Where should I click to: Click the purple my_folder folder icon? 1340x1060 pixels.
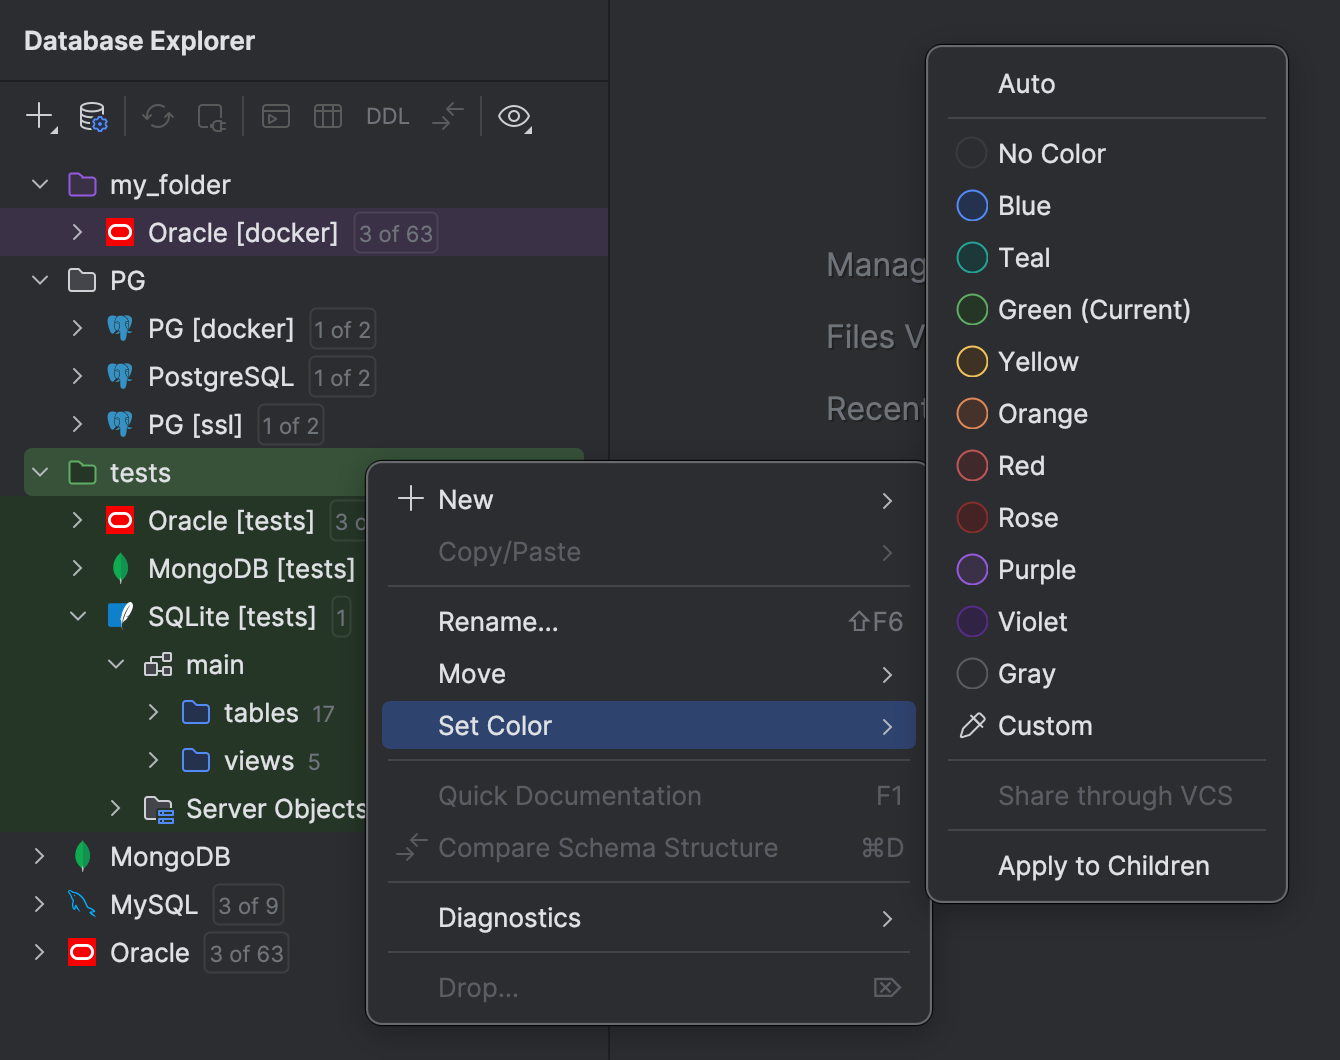[82, 185]
